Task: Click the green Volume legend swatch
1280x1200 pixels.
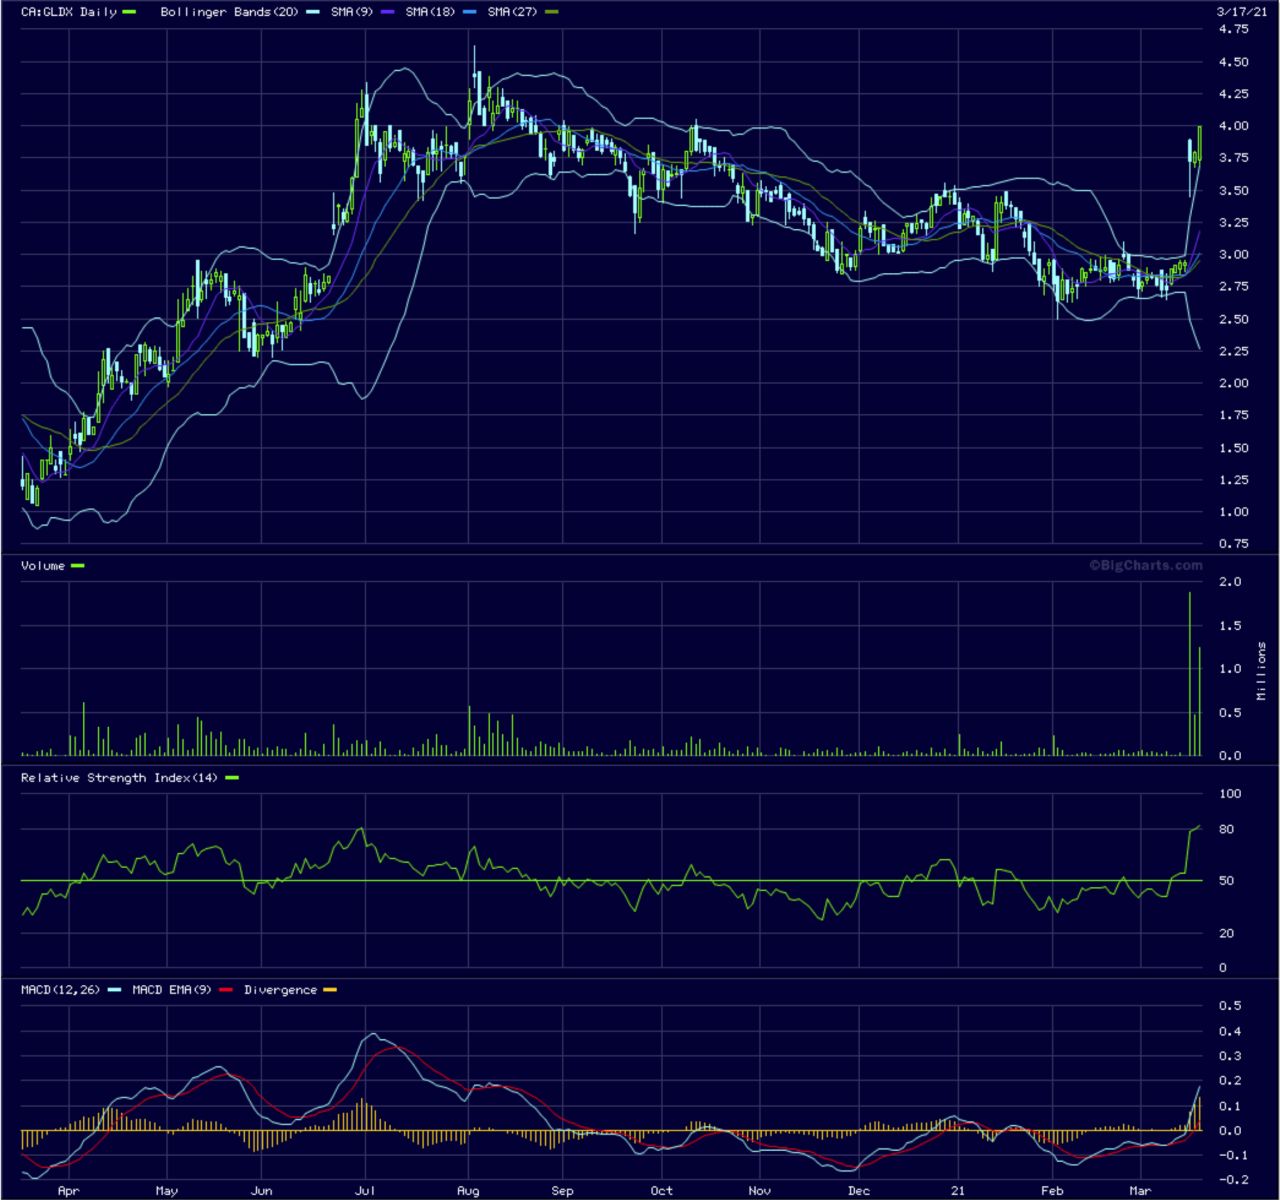Action: coord(78,566)
